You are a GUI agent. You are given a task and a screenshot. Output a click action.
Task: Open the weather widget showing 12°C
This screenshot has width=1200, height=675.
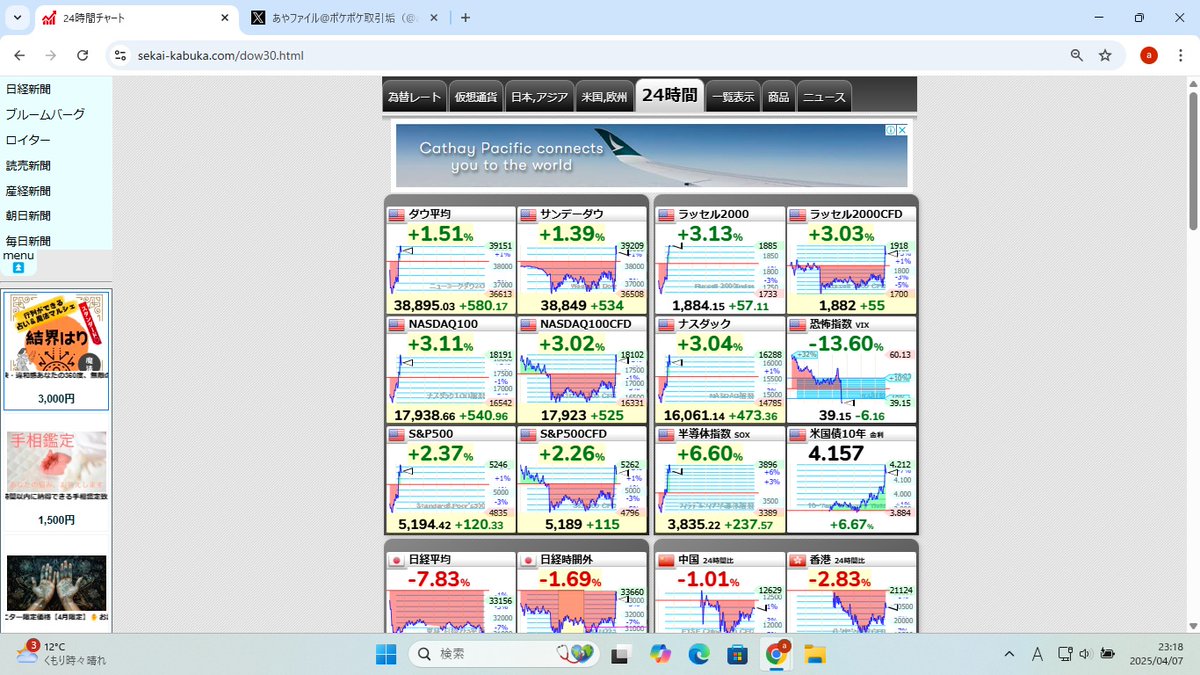(x=62, y=654)
